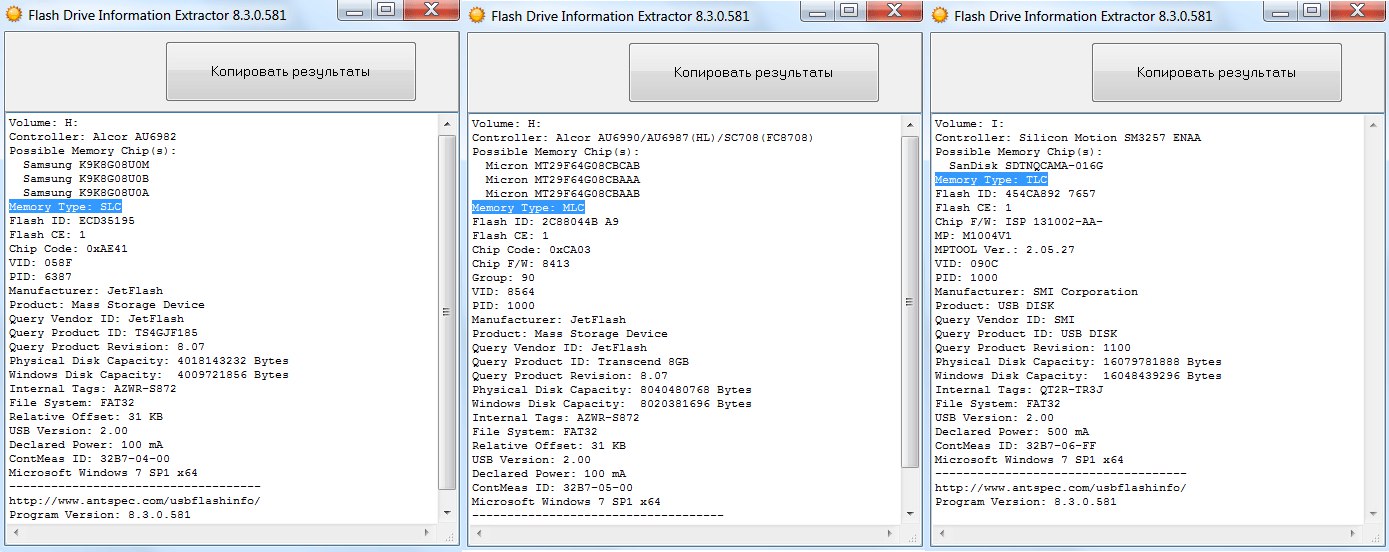Click the scroll up arrow in the AU6982 window
Image resolution: width=1389 pixels, height=552 pixels.
tap(447, 124)
